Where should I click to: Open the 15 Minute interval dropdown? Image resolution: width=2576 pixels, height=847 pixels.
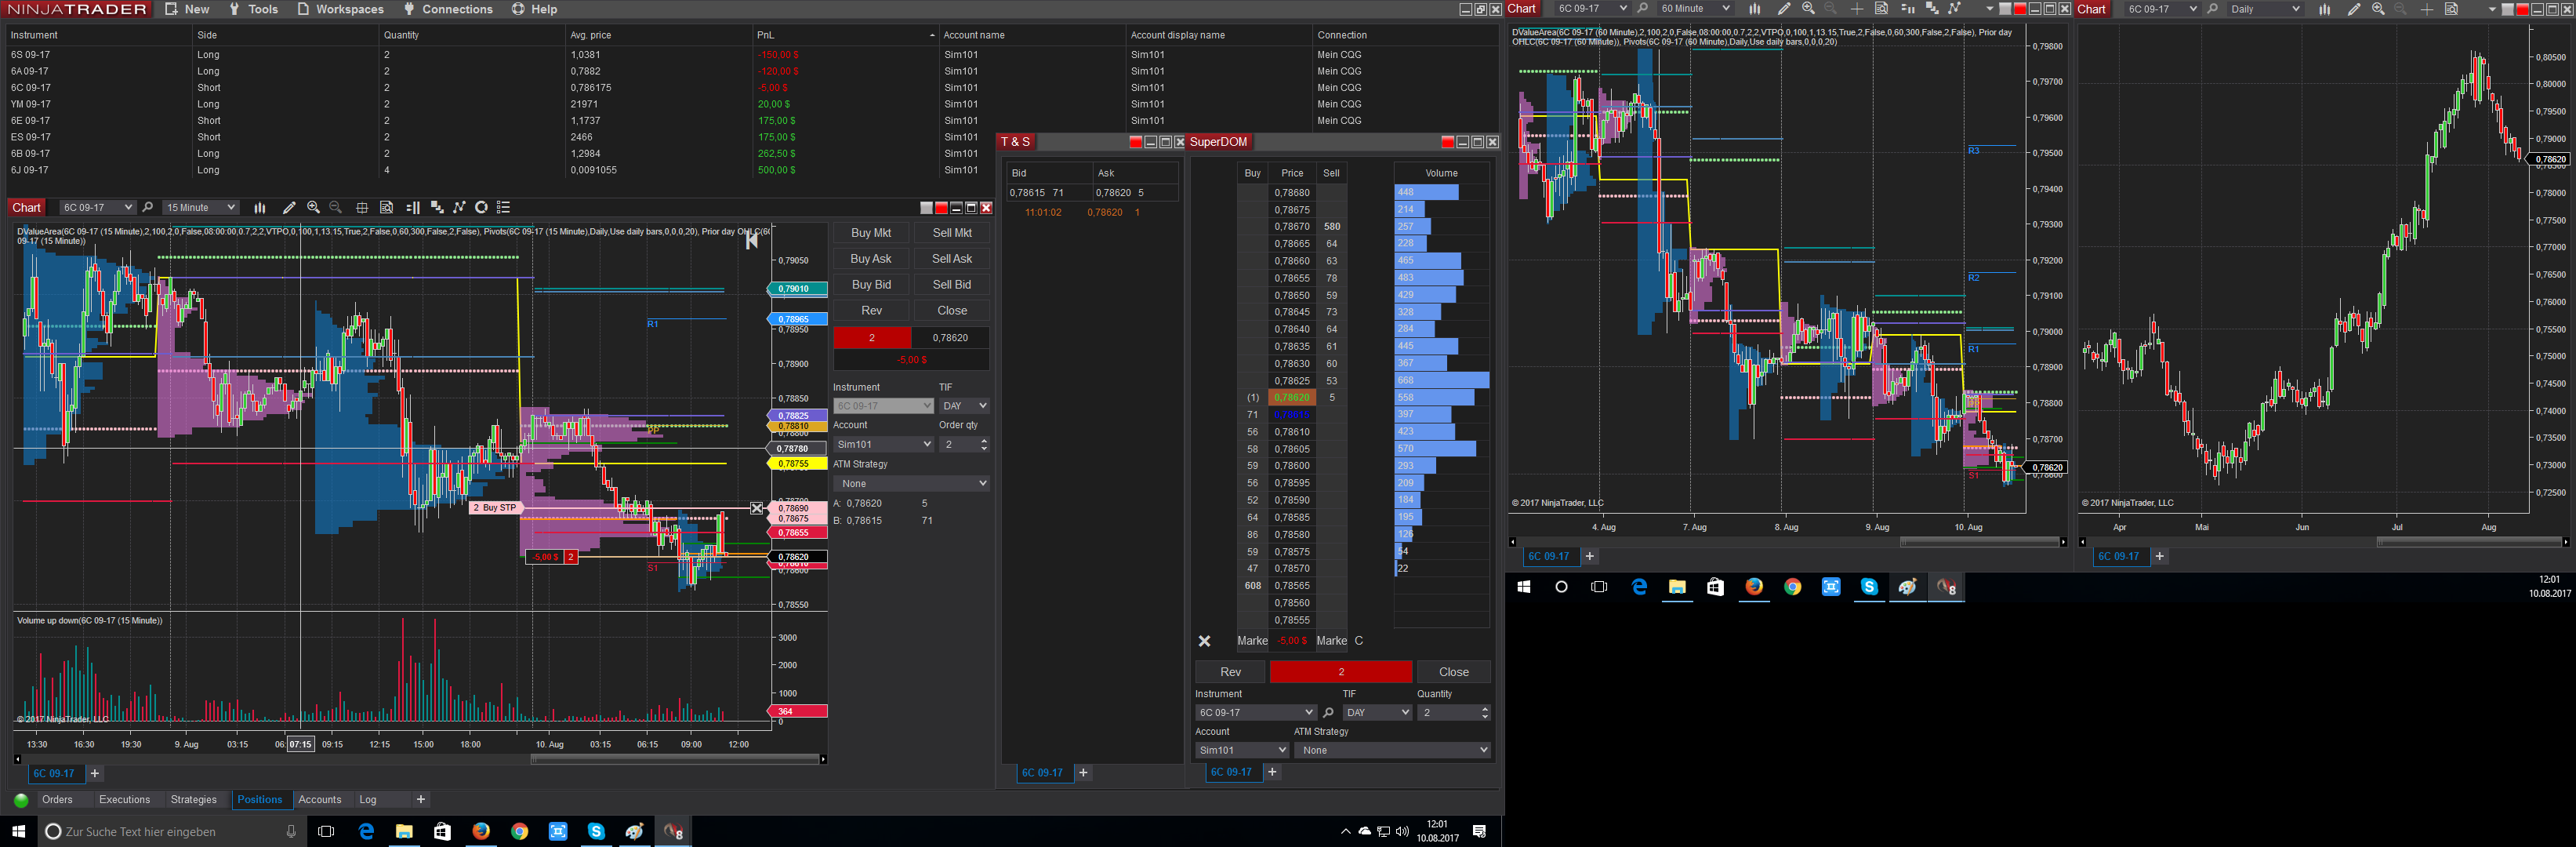[201, 208]
